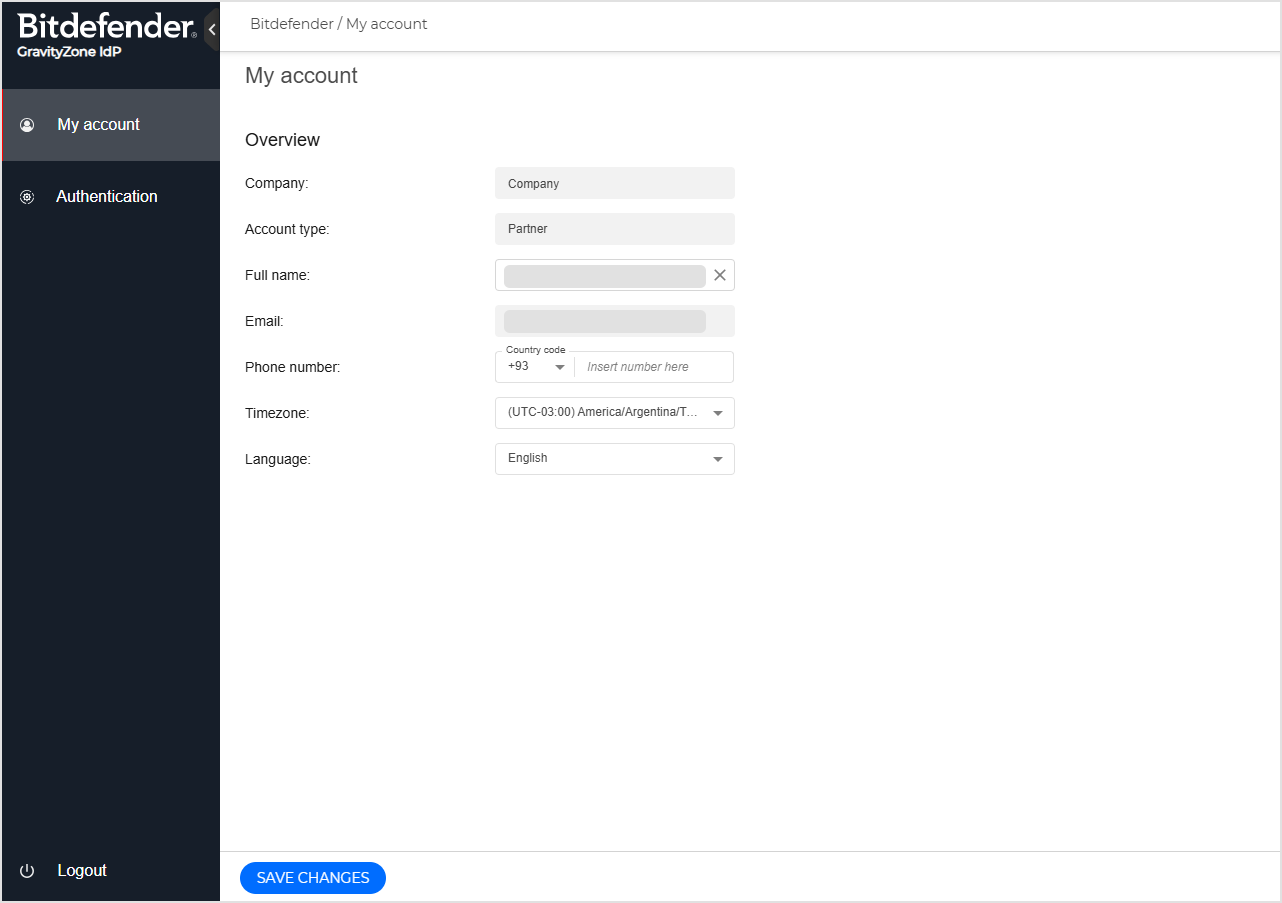Collapse the sidebar with the chevron arrow
Viewport: 1282px width, 903px height.
click(212, 30)
